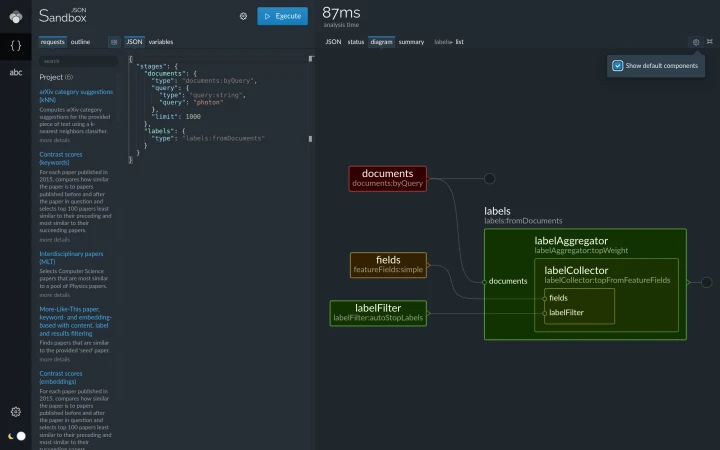Click the output circle right of labels node
Image resolution: width=720 pixels, height=450 pixels.
click(707, 282)
